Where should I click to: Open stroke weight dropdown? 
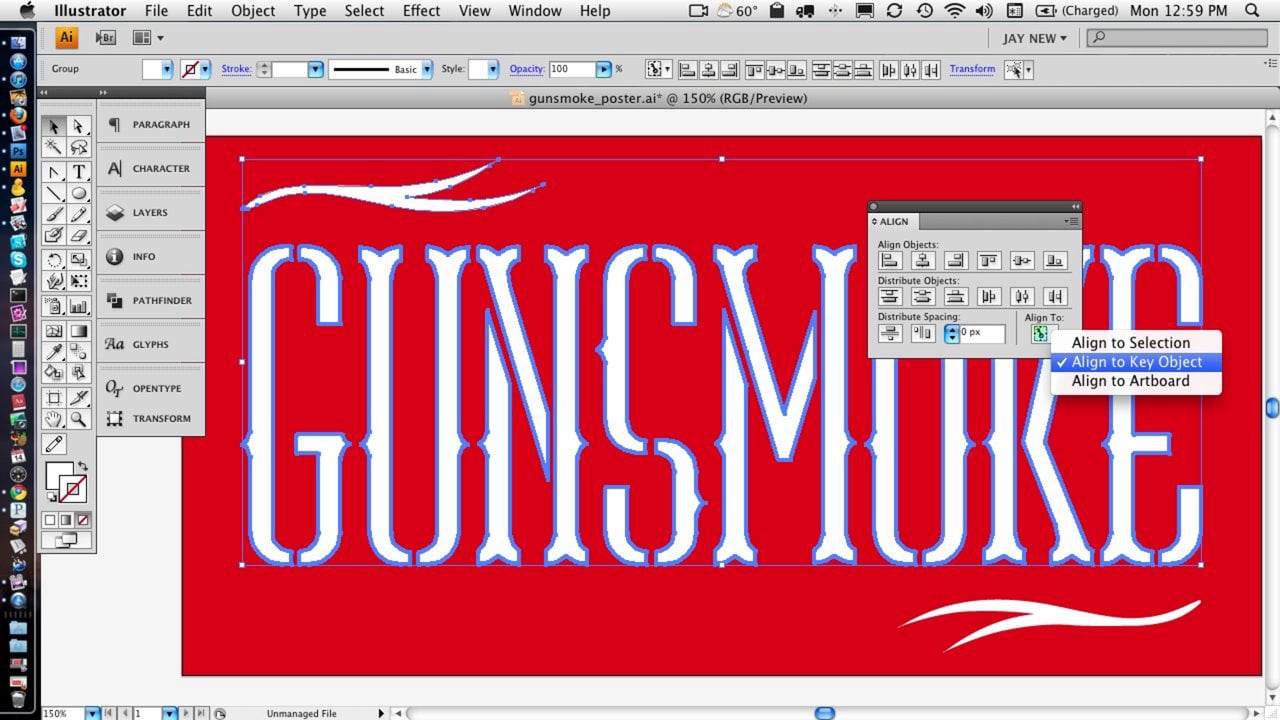(316, 69)
